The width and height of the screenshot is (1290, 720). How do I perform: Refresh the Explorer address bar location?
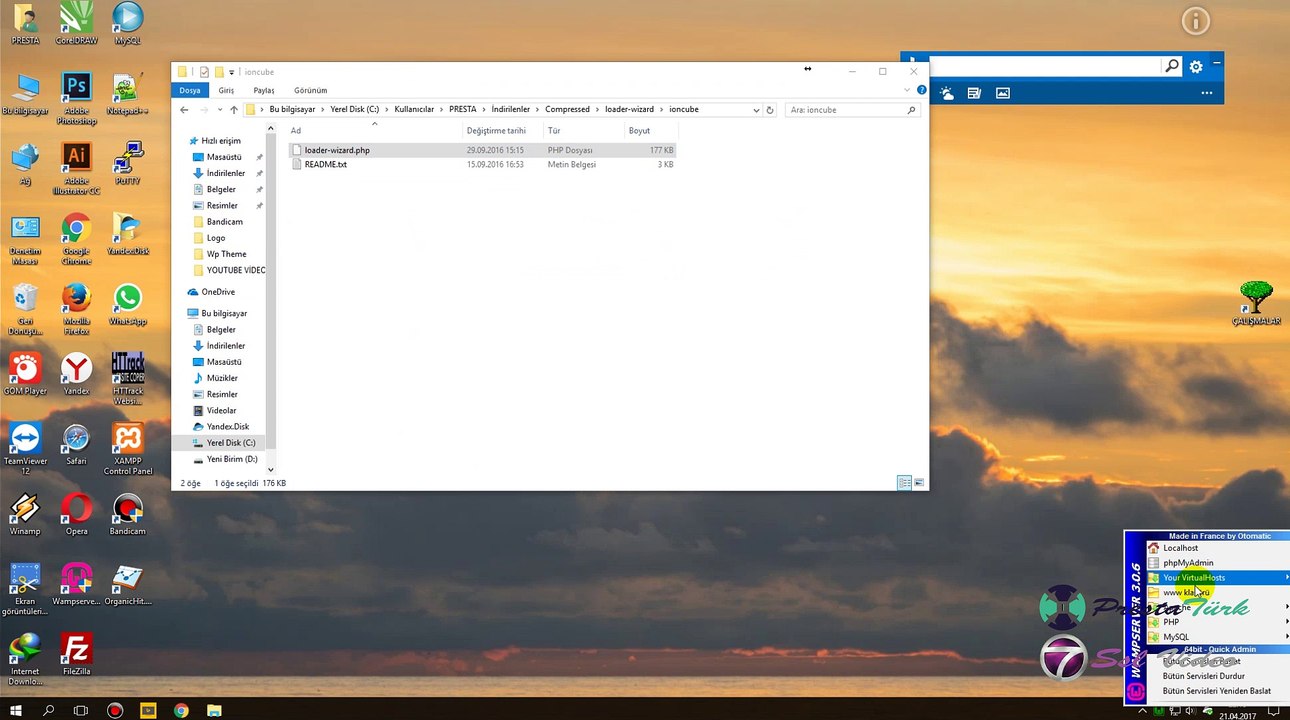click(x=770, y=110)
